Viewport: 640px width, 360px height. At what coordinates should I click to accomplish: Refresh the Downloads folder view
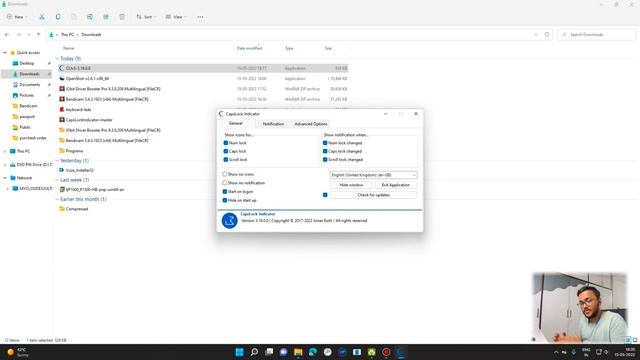coord(547,35)
